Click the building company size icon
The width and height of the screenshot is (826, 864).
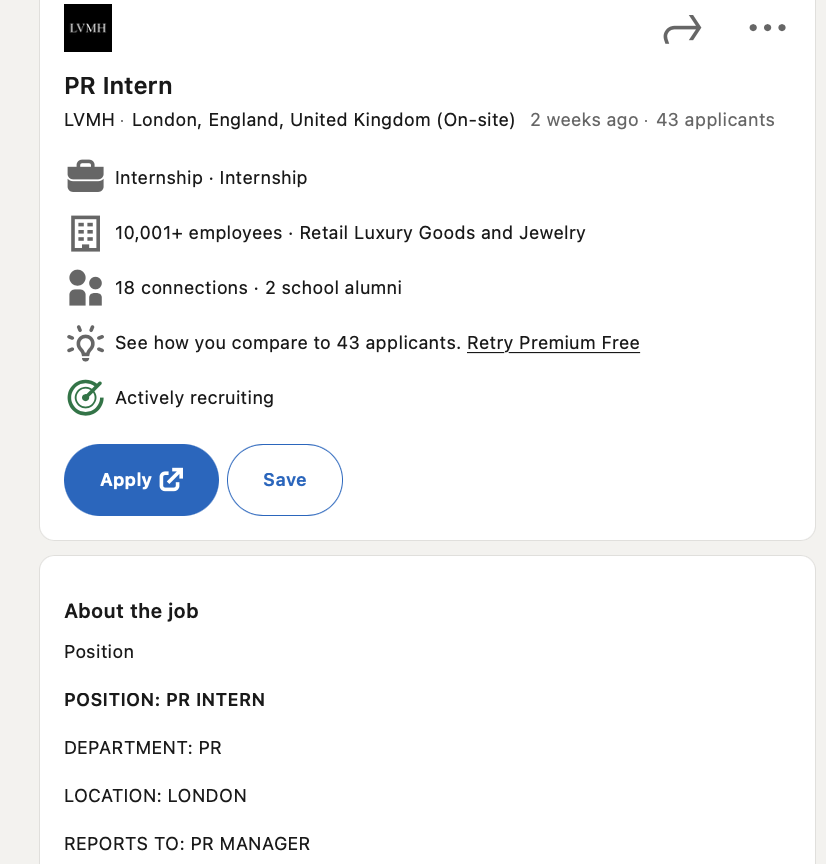pyautogui.click(x=85, y=233)
